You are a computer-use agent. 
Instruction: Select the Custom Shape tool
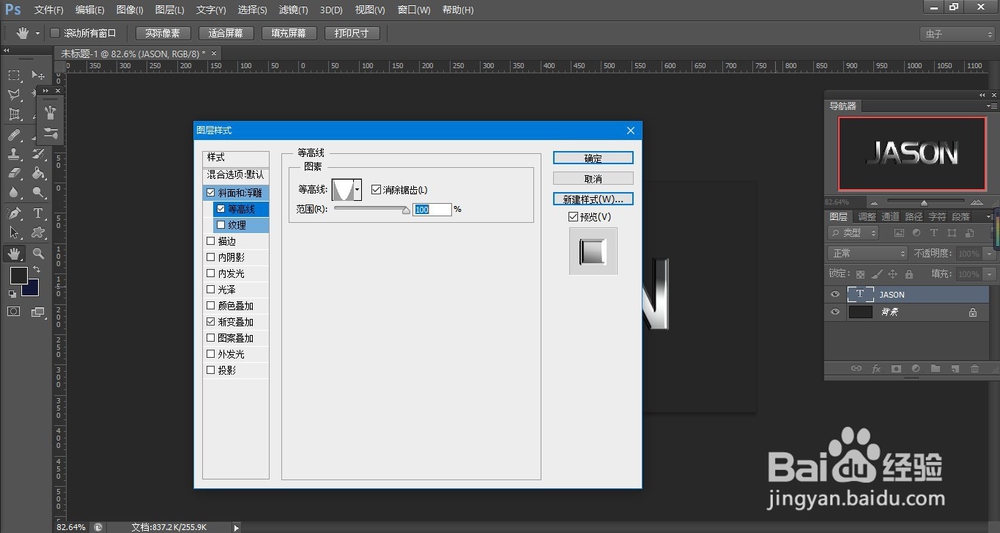[38, 233]
